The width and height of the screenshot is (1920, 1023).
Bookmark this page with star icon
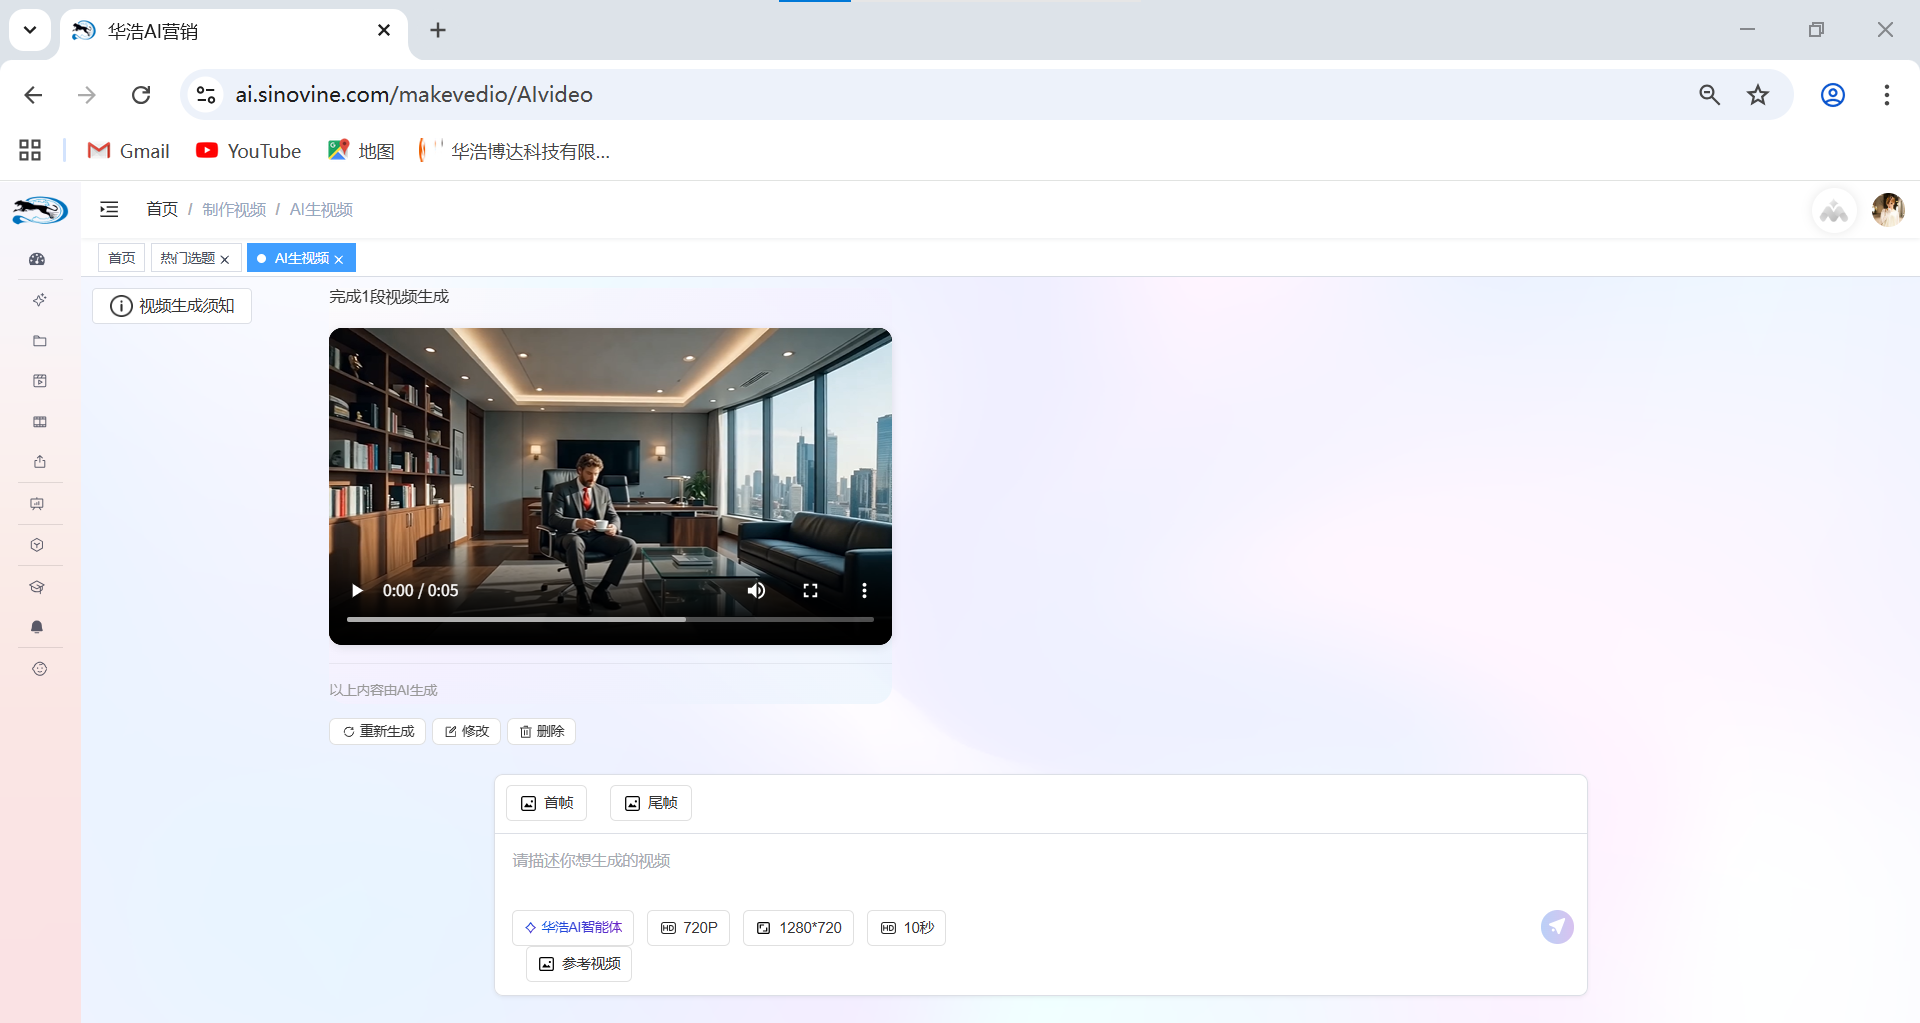[1757, 95]
